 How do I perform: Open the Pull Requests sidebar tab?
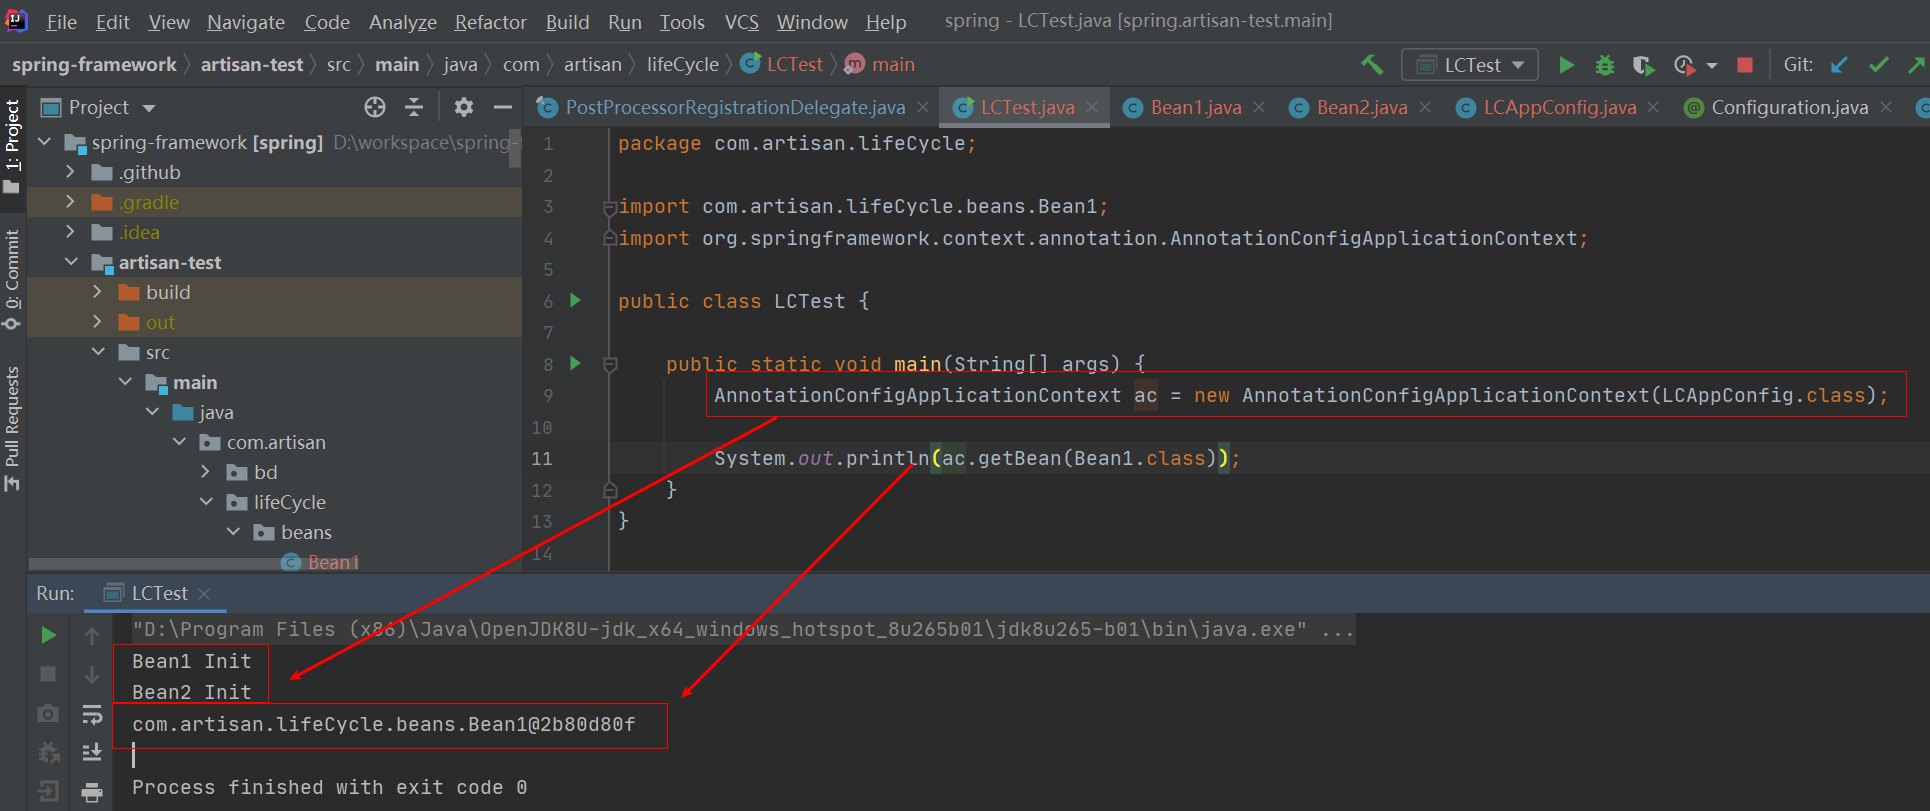(12, 428)
